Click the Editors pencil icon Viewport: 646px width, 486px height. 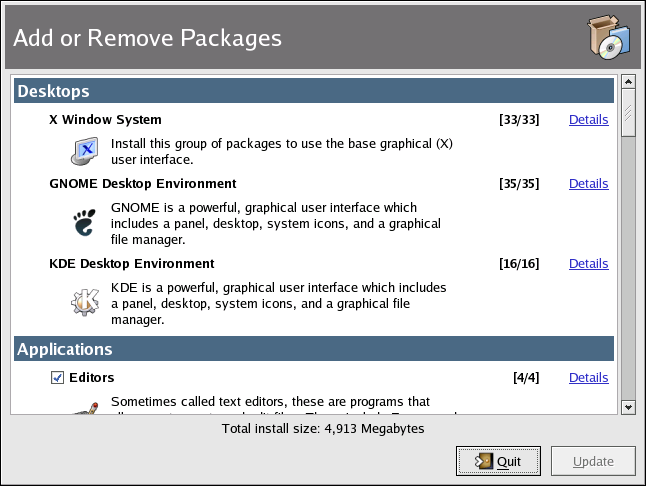pos(85,405)
